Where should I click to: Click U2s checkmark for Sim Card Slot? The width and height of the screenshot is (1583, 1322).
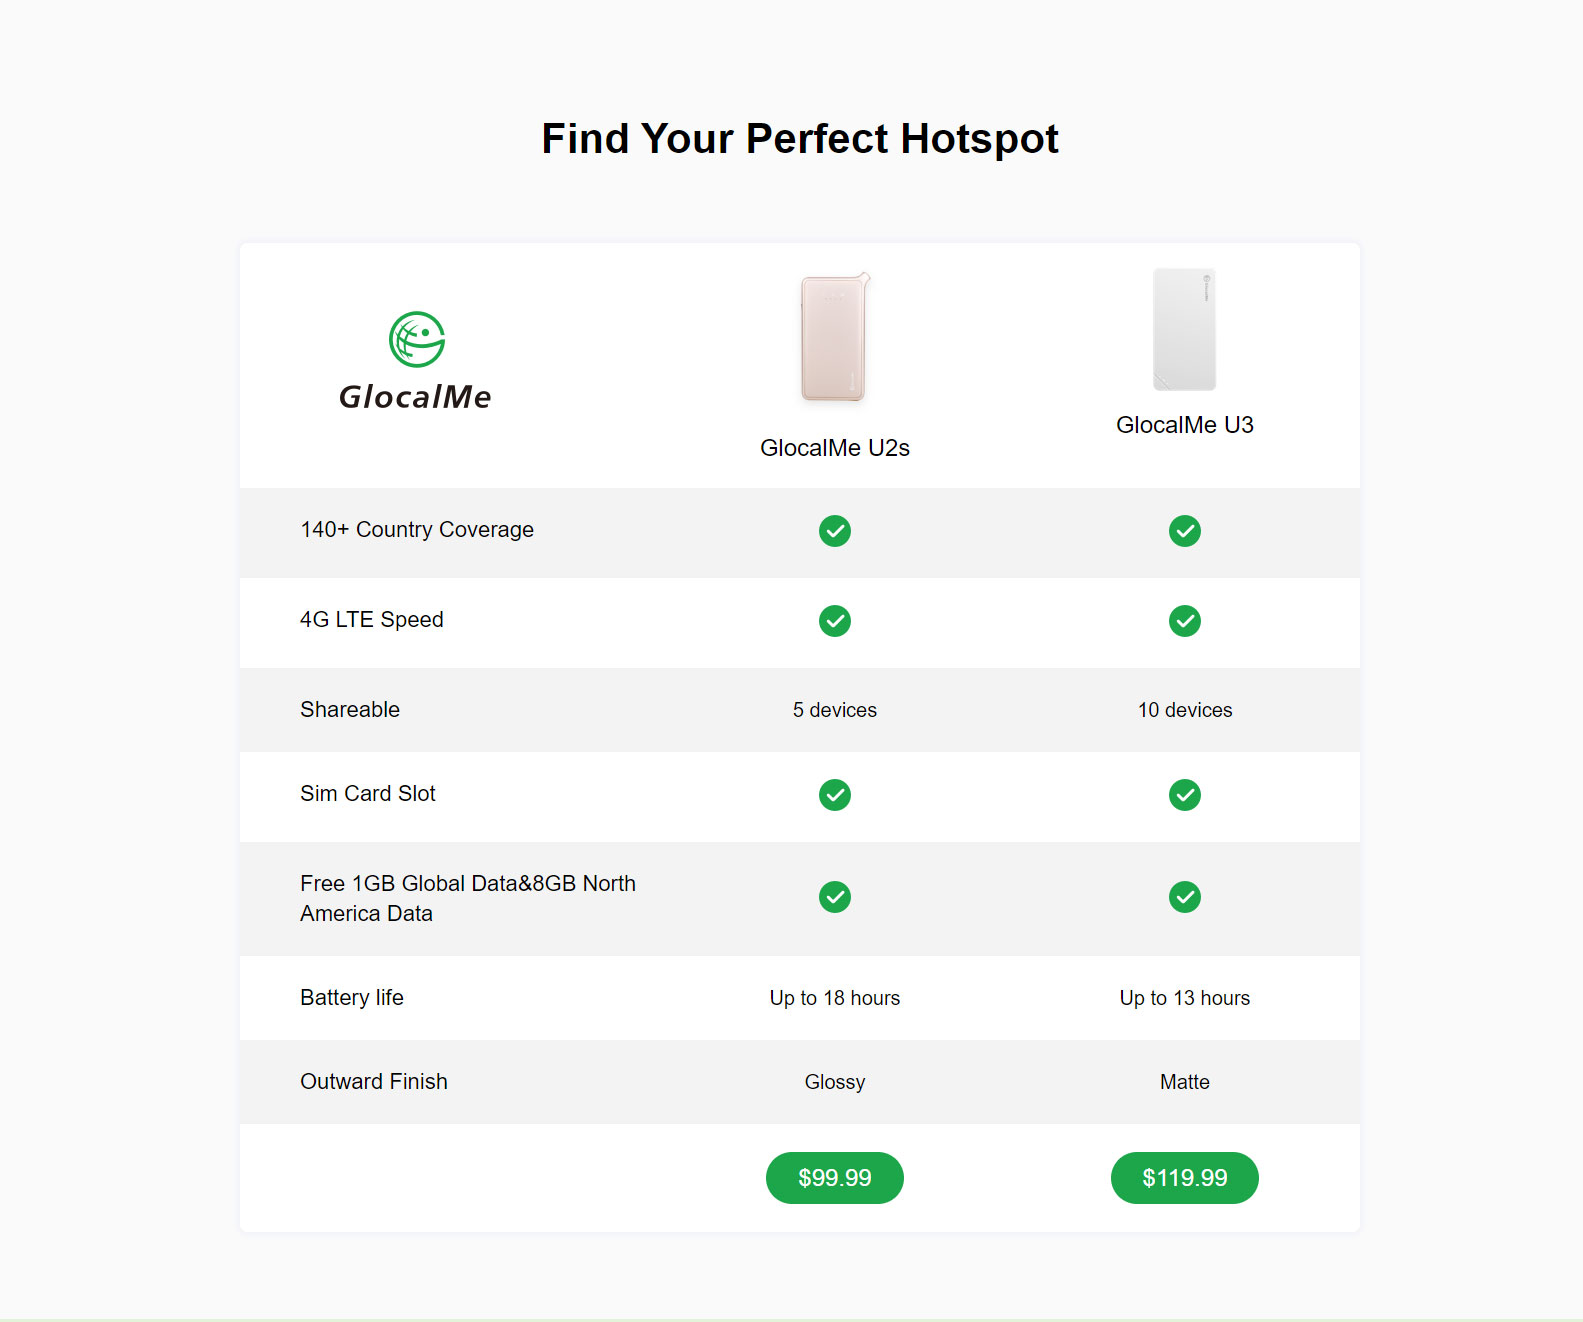coord(835,795)
